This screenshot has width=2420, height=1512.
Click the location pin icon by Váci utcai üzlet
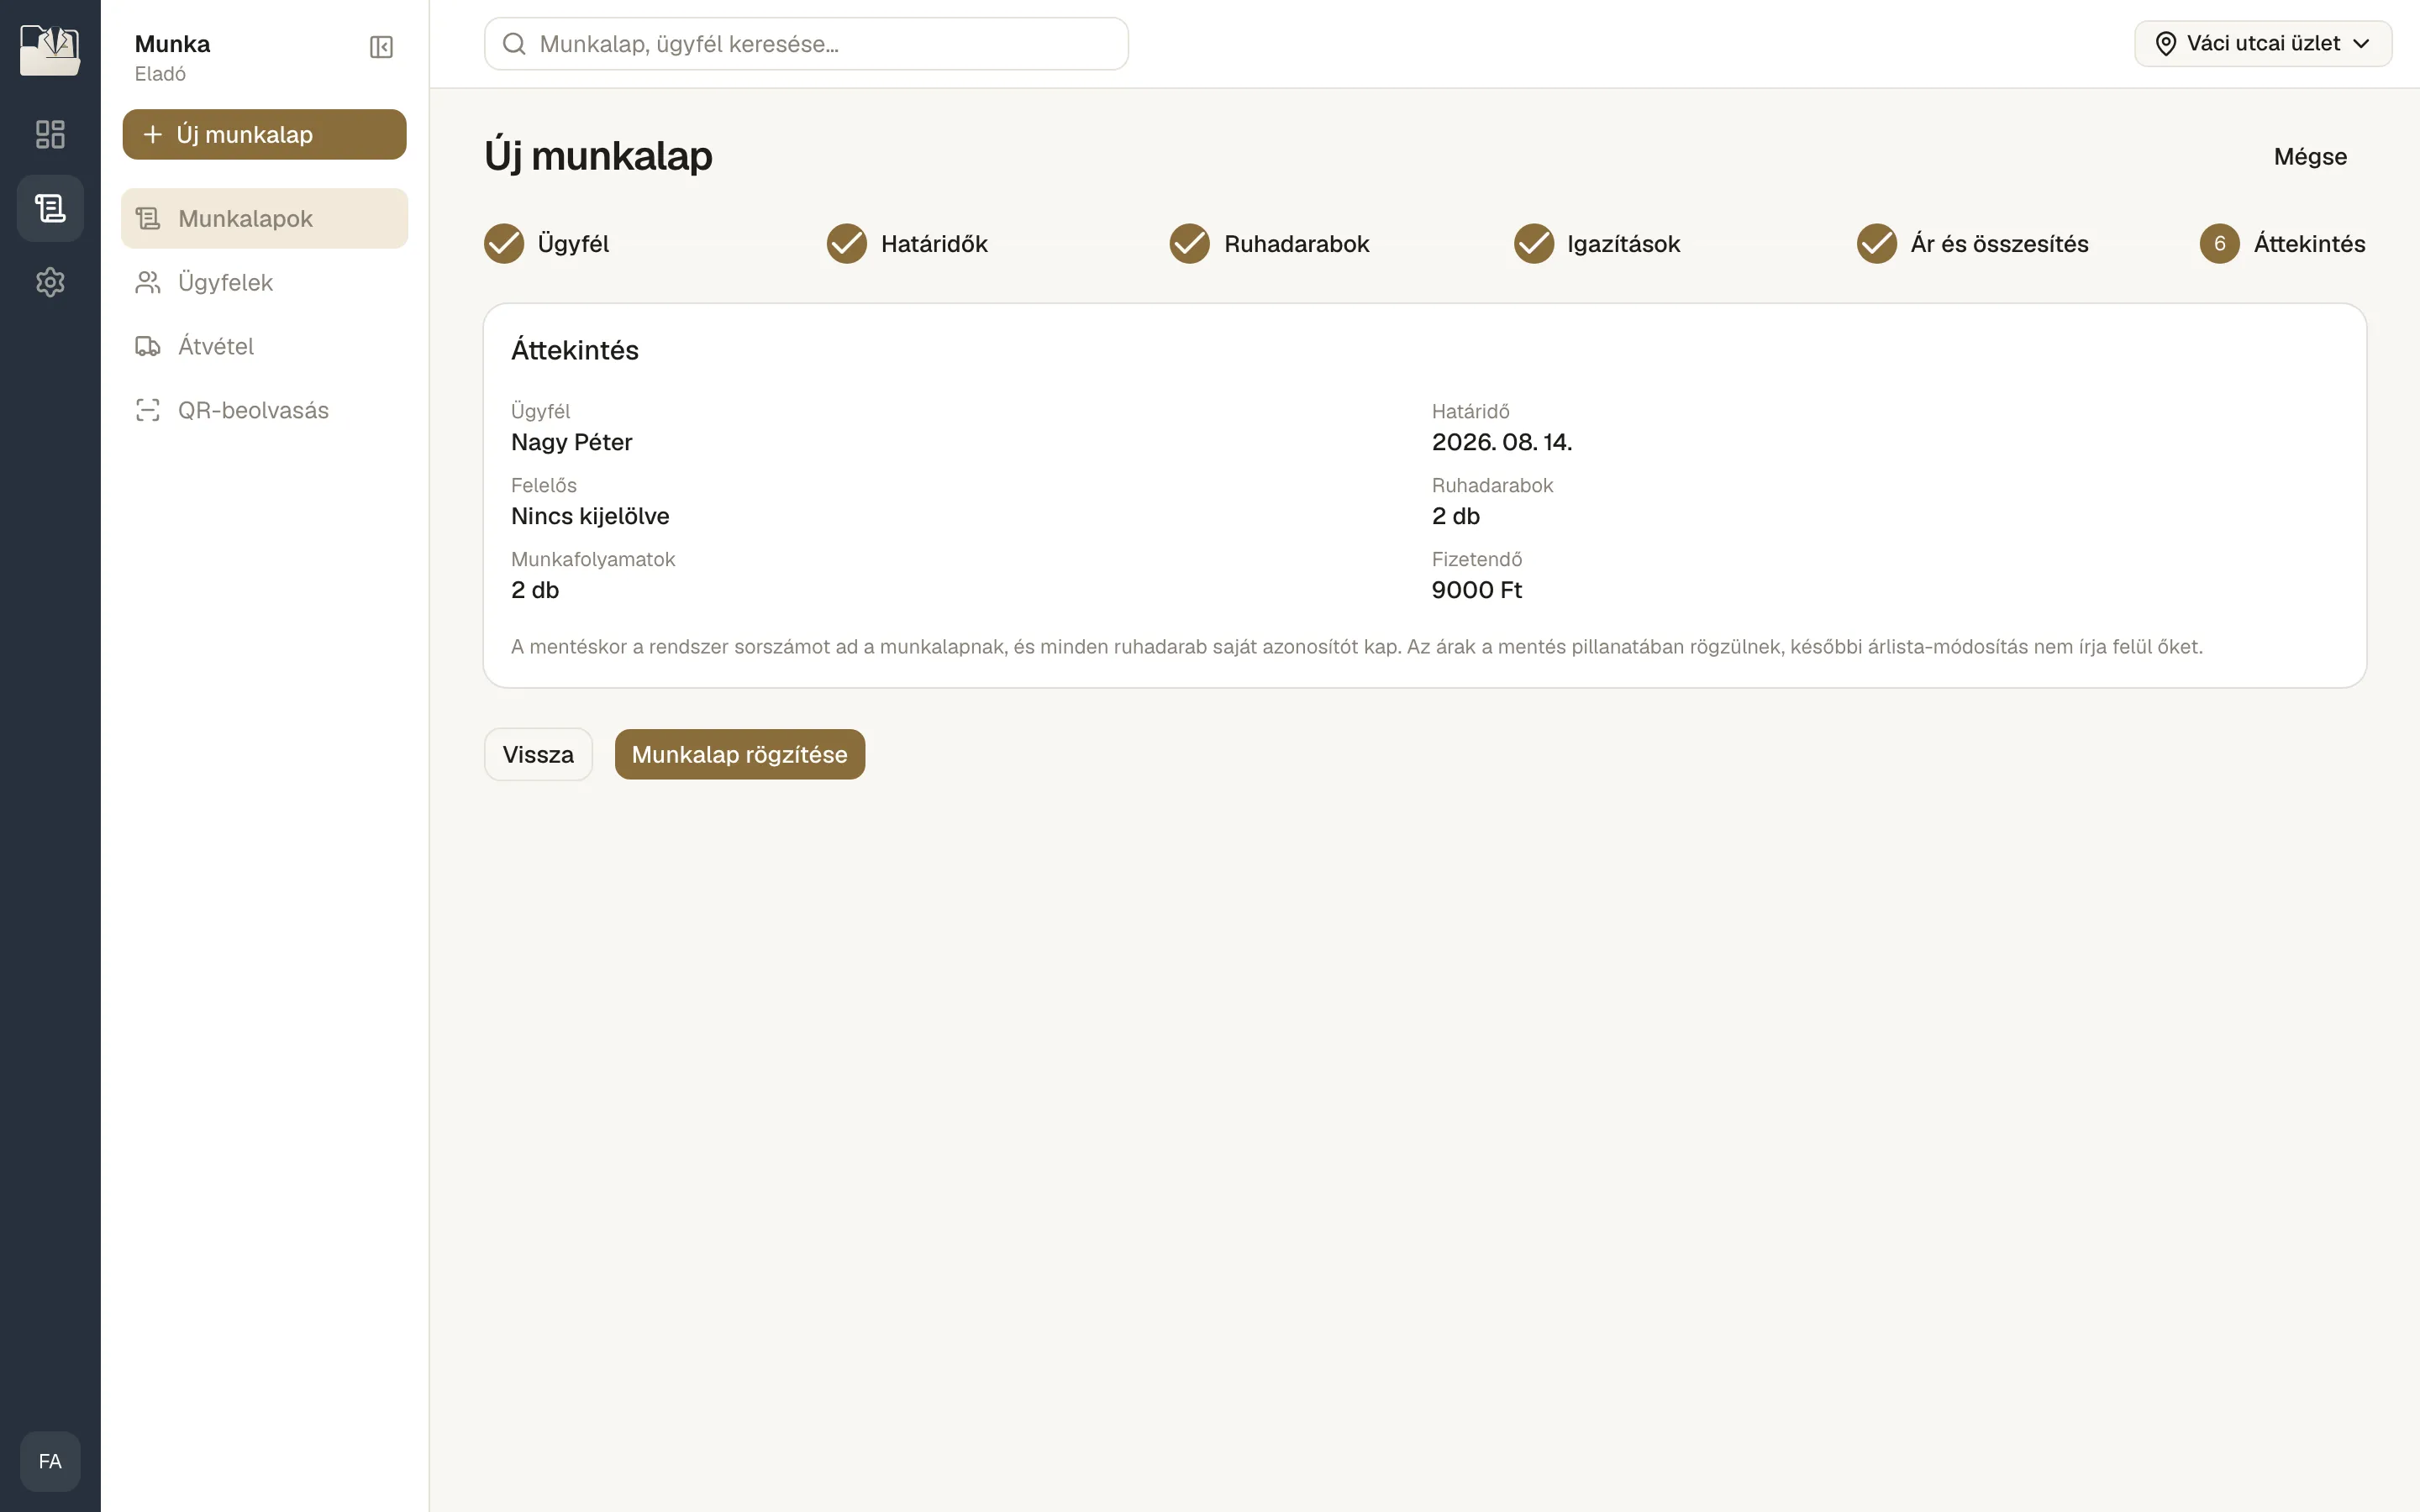click(2165, 44)
